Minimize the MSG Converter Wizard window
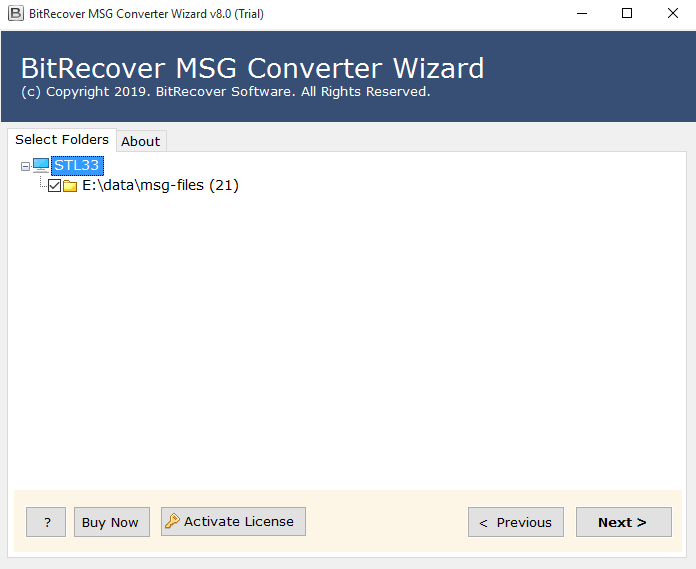 click(582, 13)
